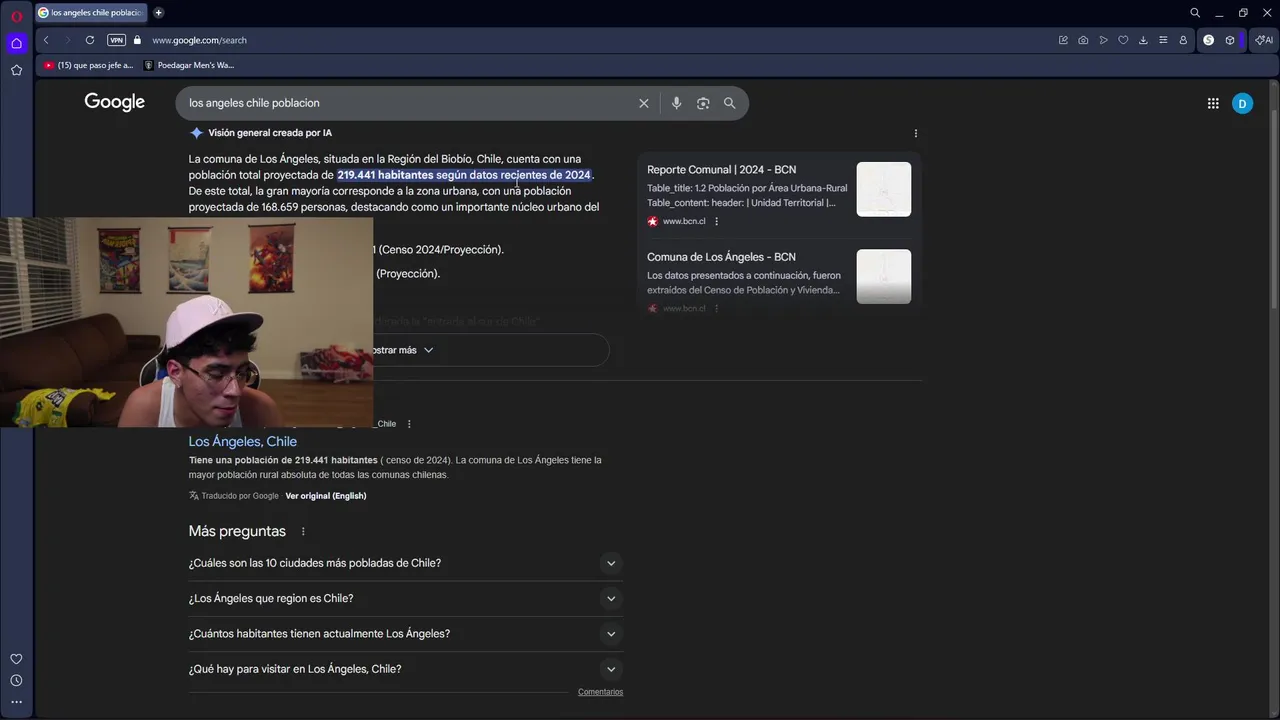Click the 'Más preguntas' heading
Screen dimensions: 1280x720
point(237,531)
